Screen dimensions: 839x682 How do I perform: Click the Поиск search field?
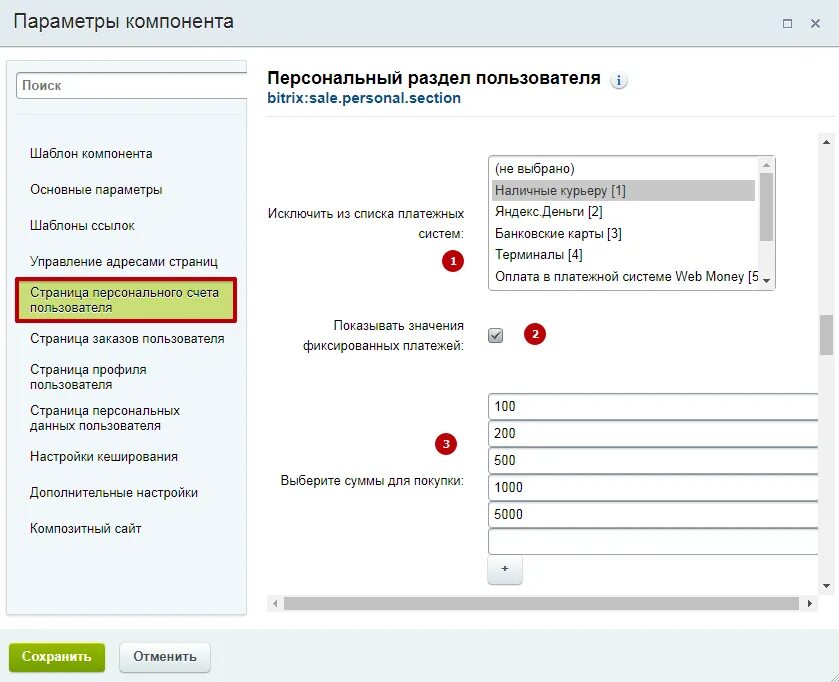pos(132,86)
